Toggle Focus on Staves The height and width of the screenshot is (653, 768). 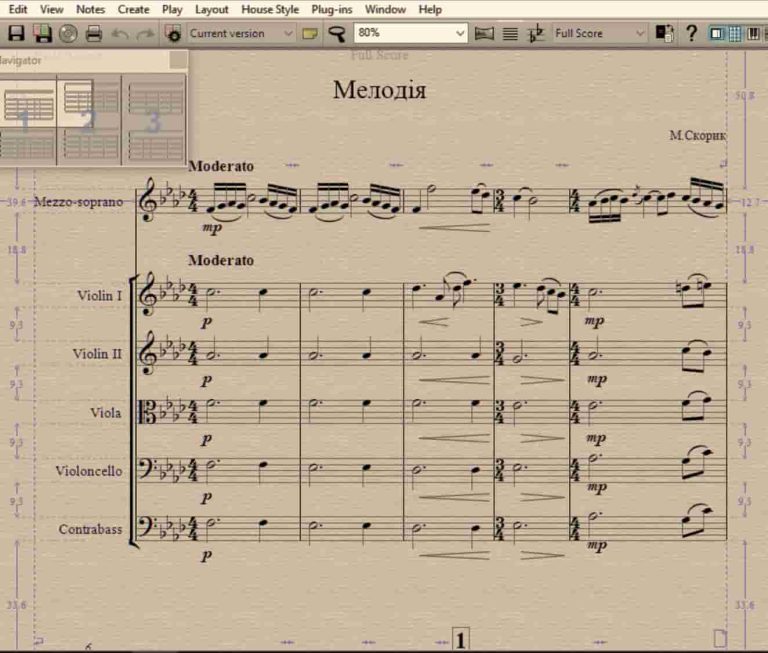click(510, 34)
